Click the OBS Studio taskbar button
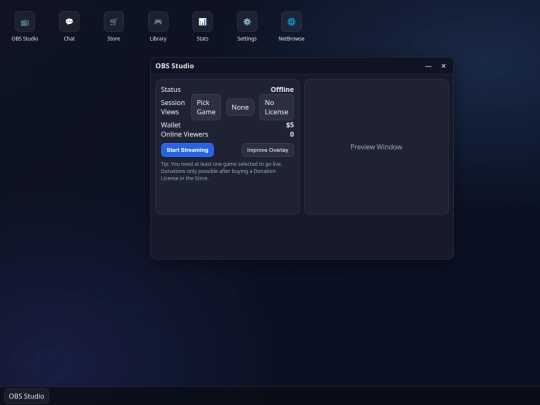This screenshot has height=405, width=540. tap(27, 396)
